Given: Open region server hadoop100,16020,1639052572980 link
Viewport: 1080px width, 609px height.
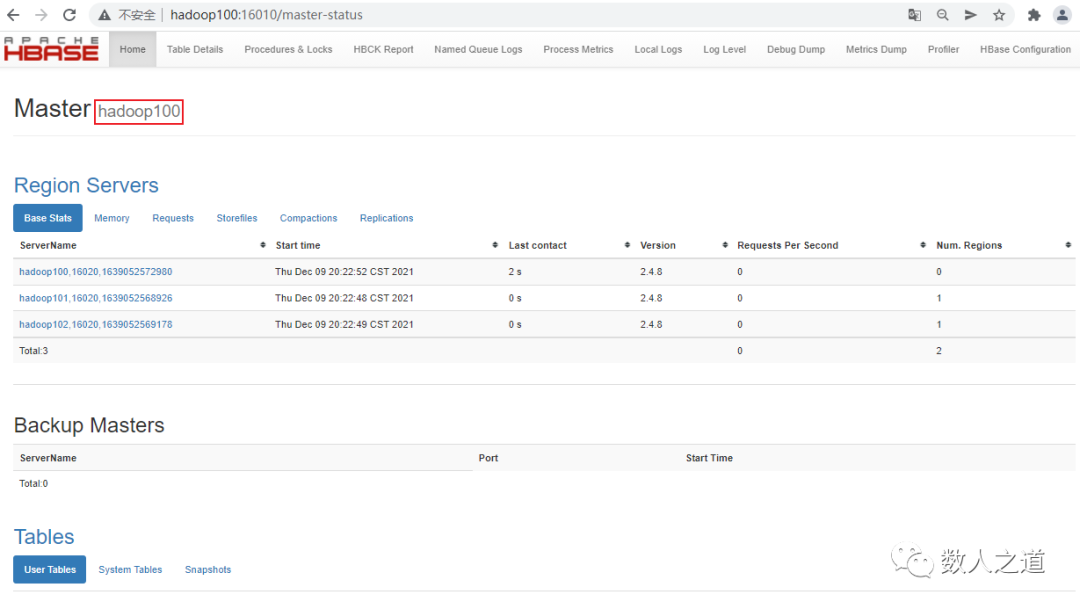Looking at the screenshot, I should click(x=96, y=271).
